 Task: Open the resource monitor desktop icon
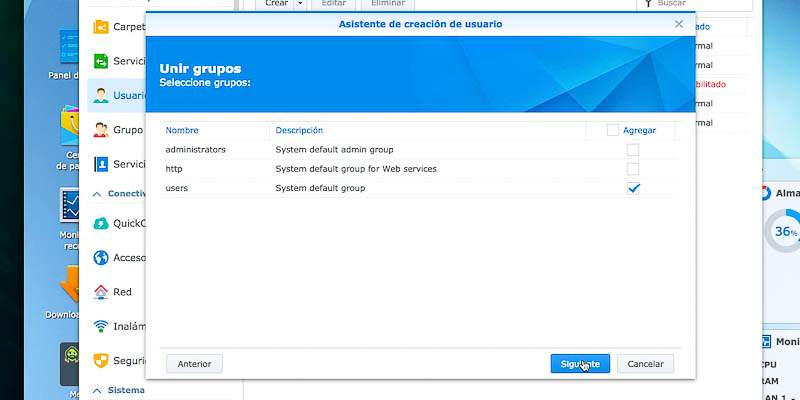69,206
